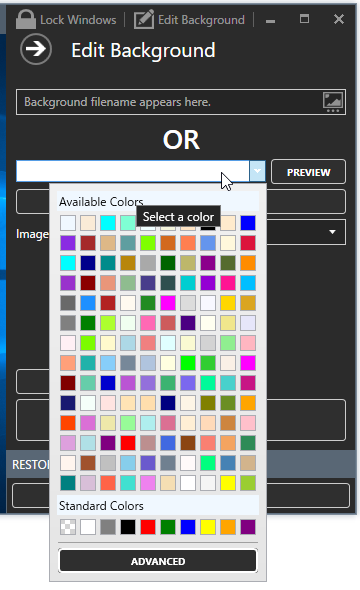Choose gray swatch in Standard Colors row
Viewport: 360px width, 590px height.
click(108, 527)
